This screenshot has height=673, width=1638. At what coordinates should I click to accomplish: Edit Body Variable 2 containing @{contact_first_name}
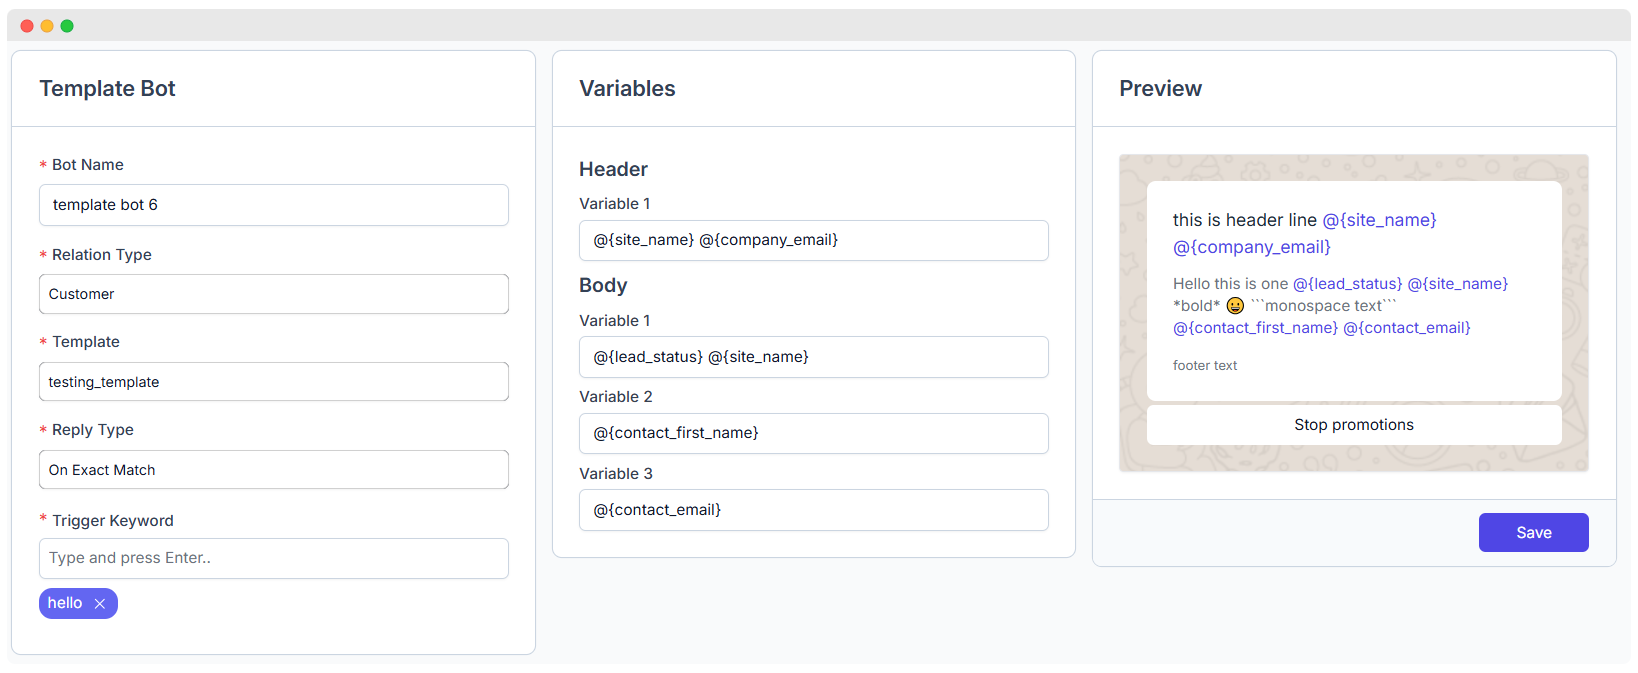coord(813,433)
